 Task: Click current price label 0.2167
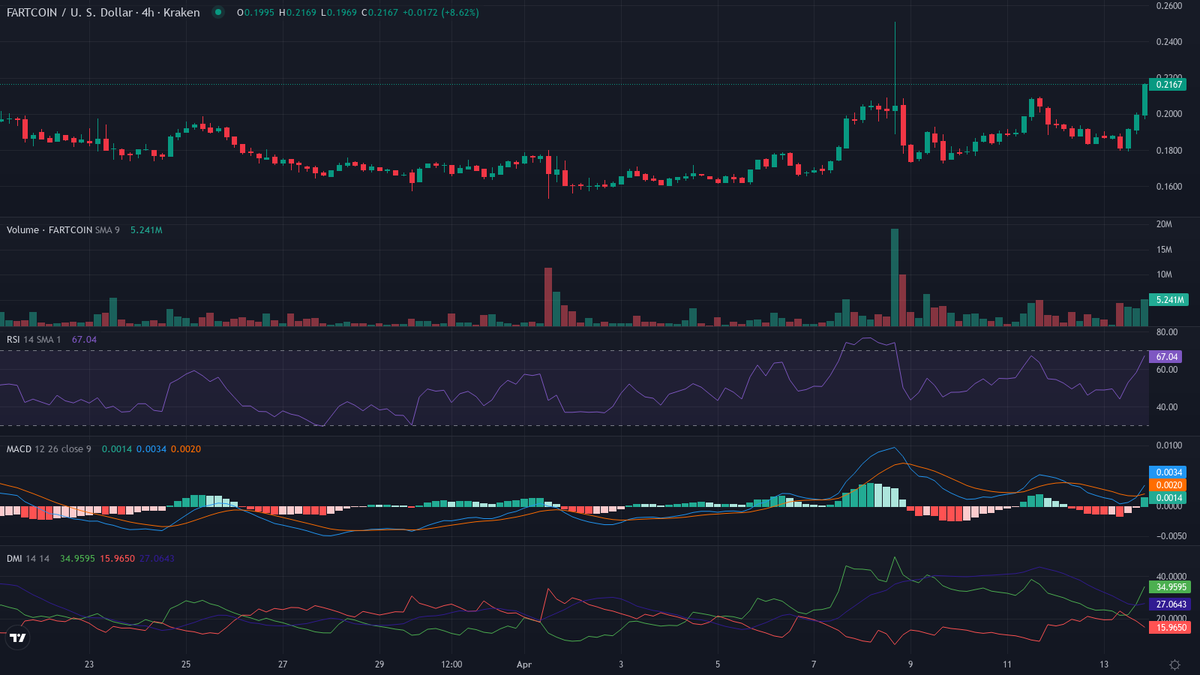(1169, 85)
